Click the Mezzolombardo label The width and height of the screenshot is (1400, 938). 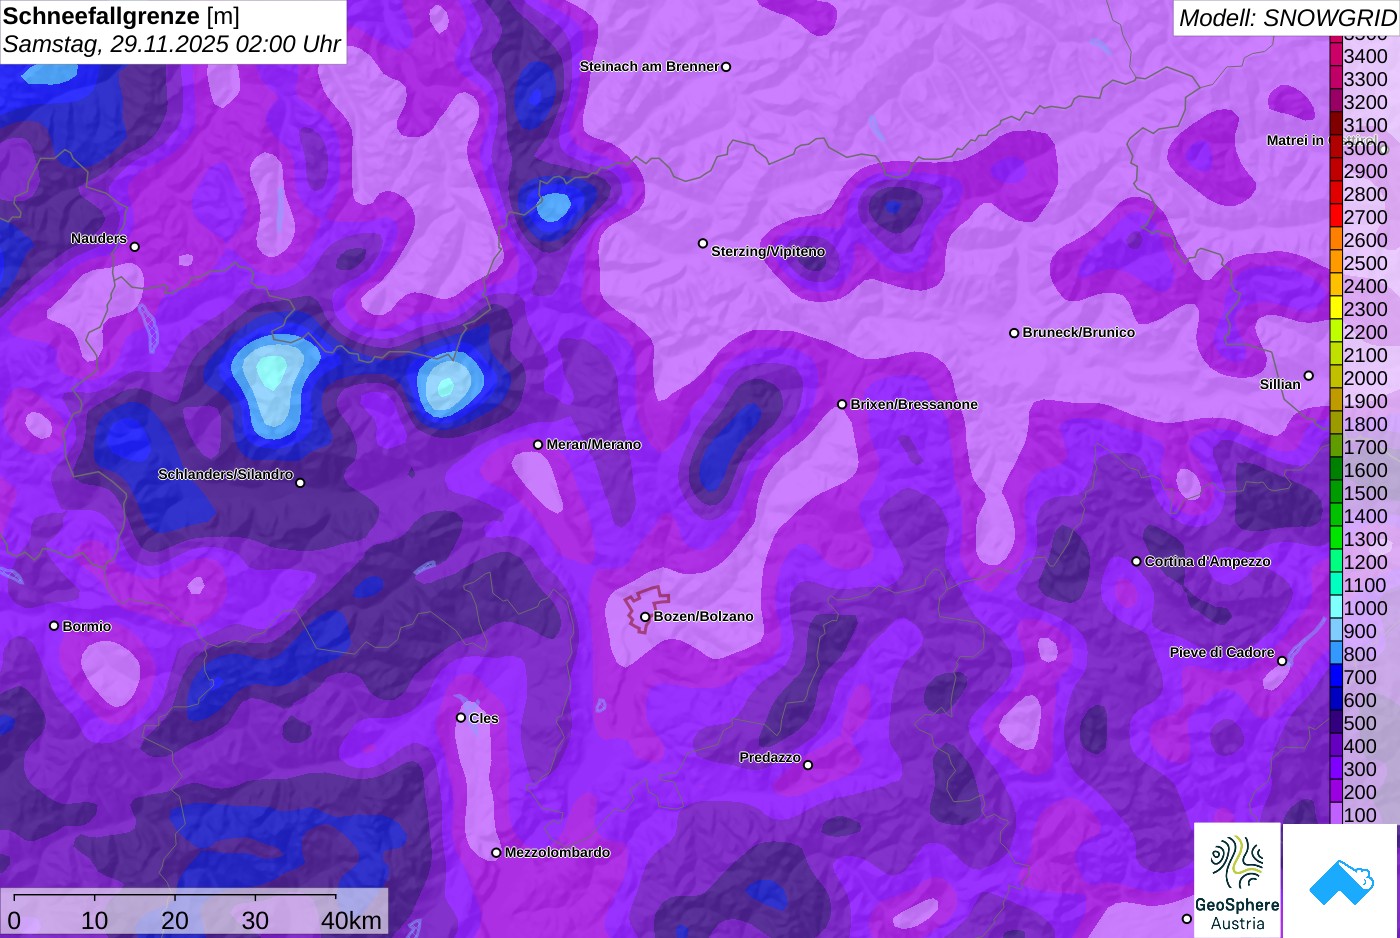[557, 852]
